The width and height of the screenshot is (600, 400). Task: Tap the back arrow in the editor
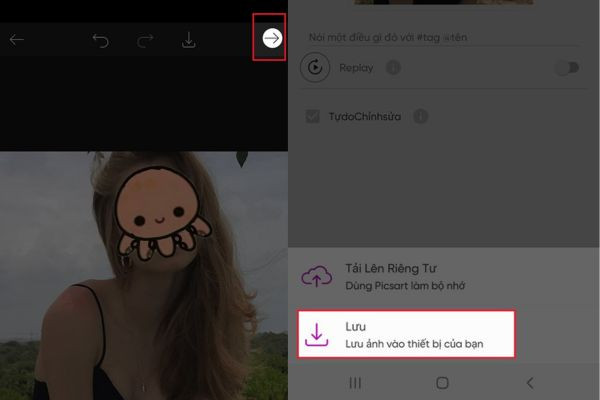(17, 39)
